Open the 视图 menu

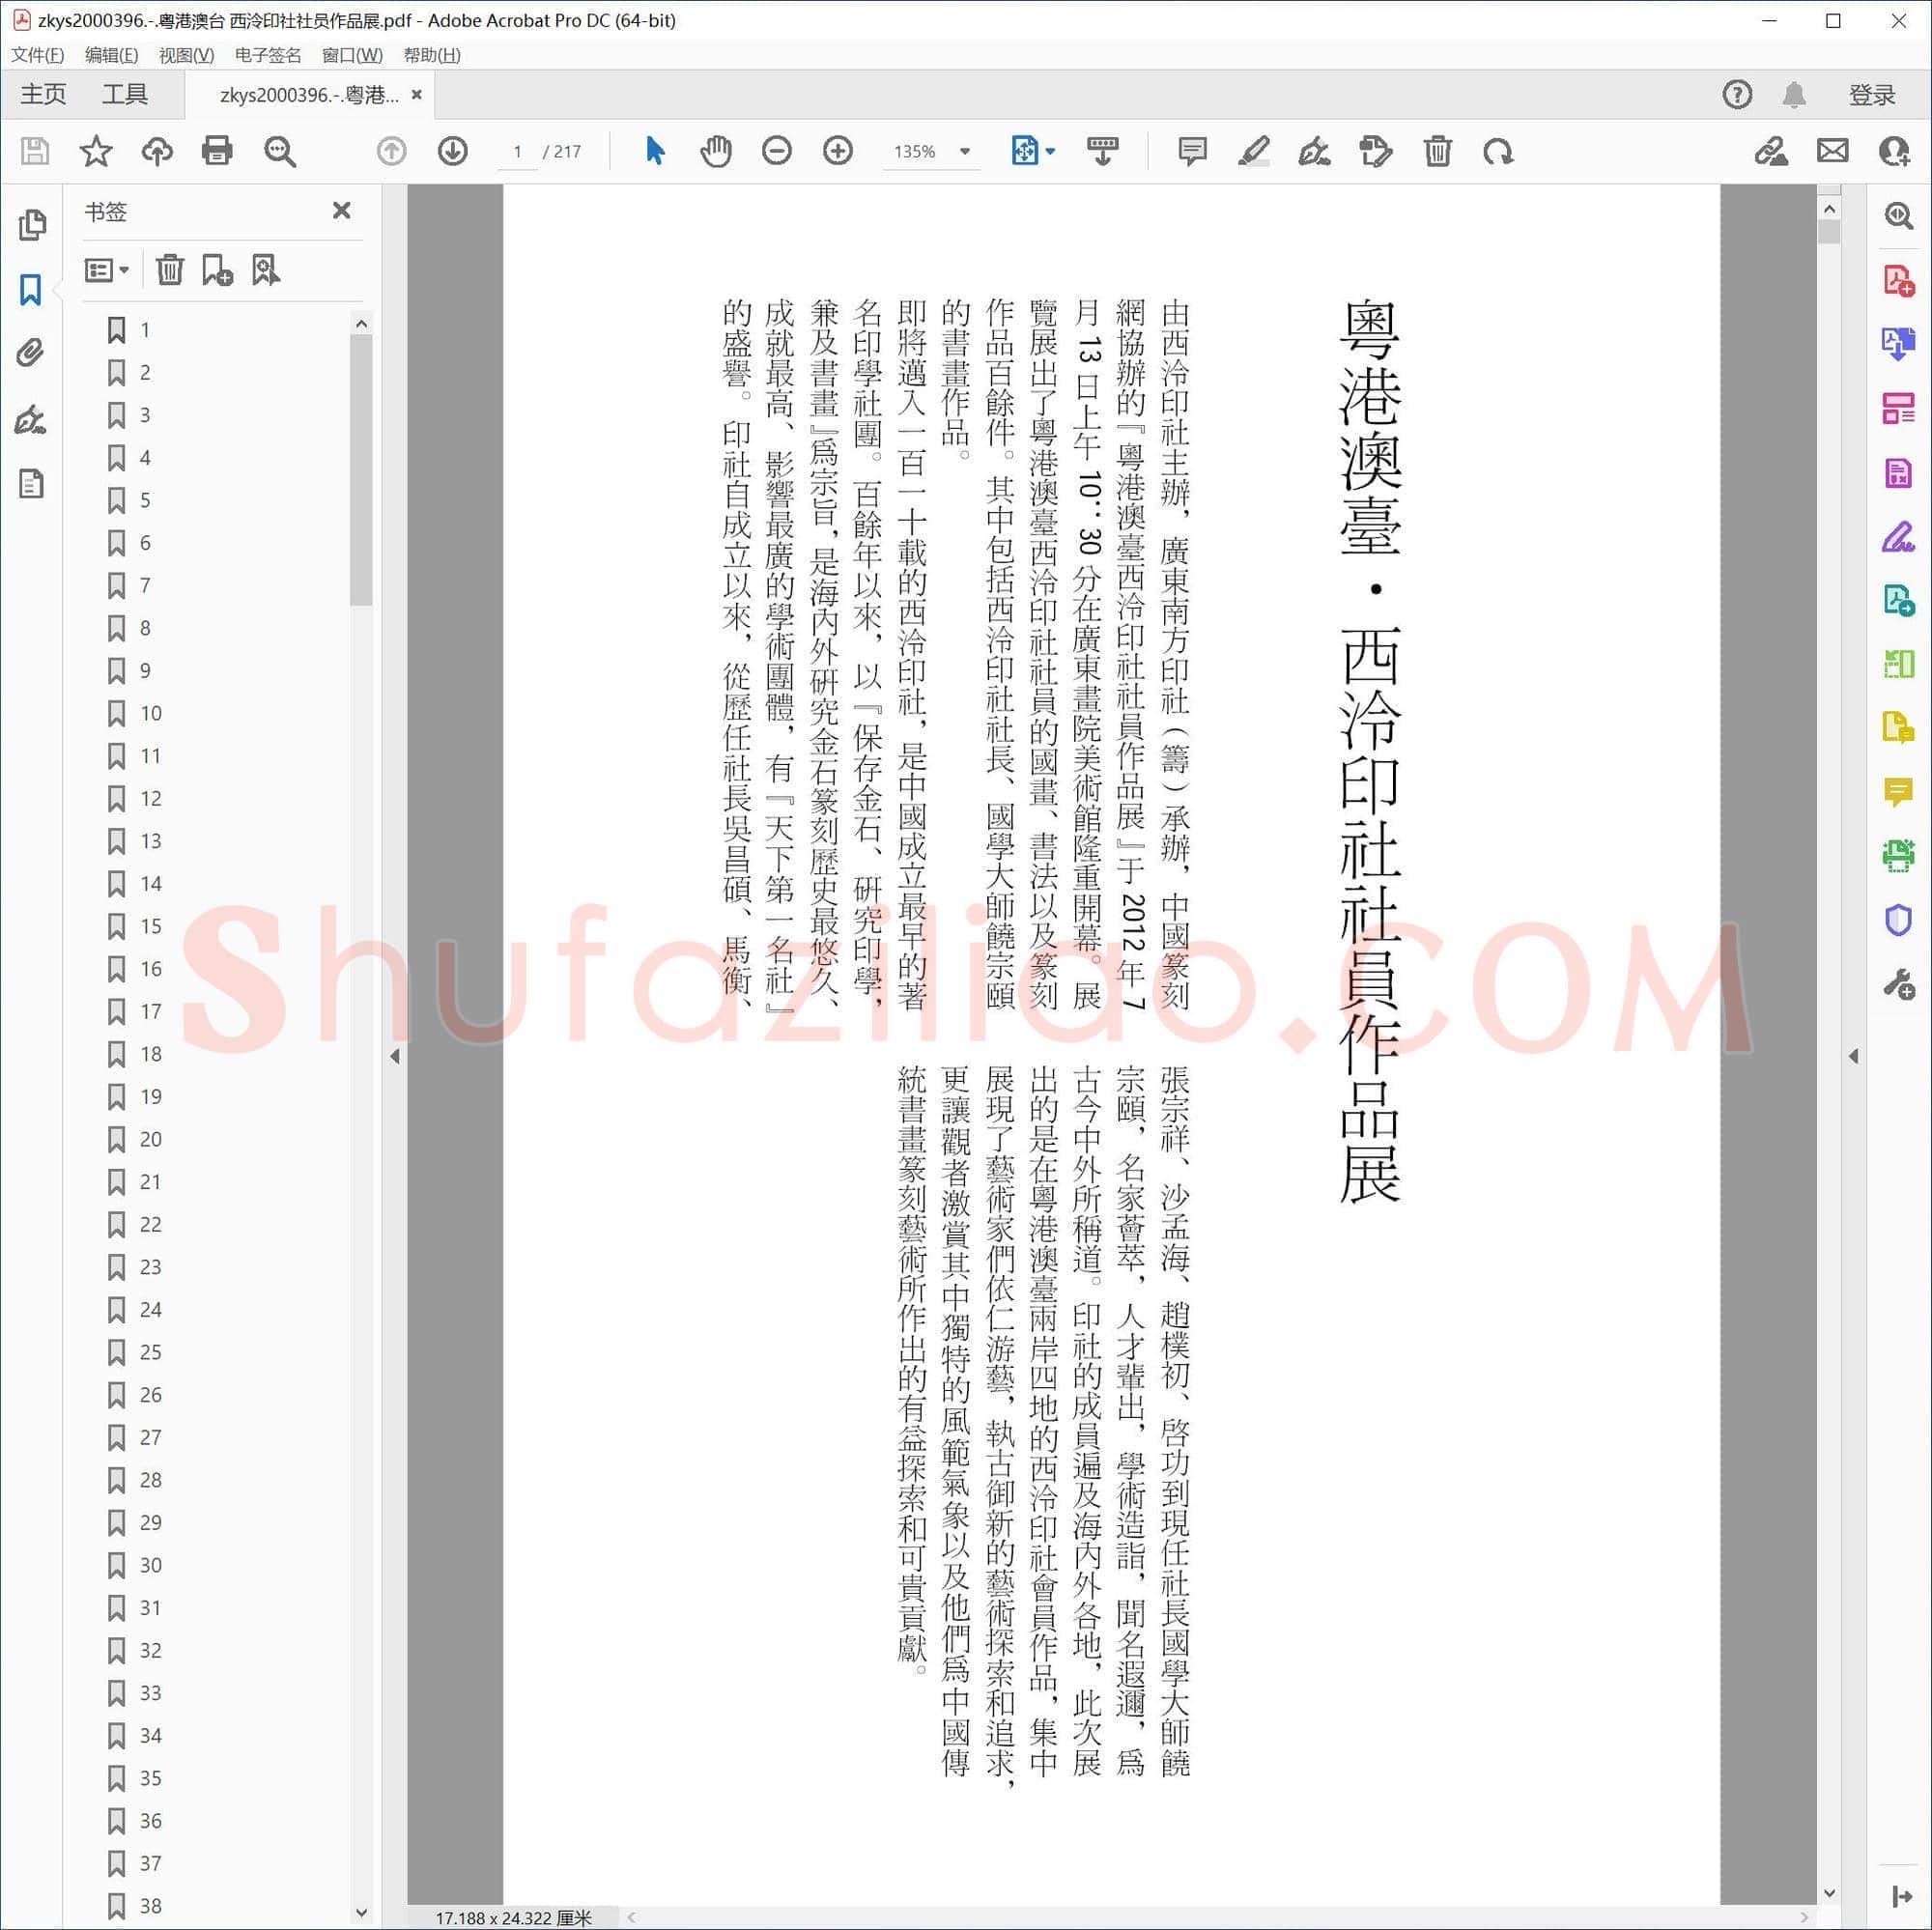click(186, 55)
